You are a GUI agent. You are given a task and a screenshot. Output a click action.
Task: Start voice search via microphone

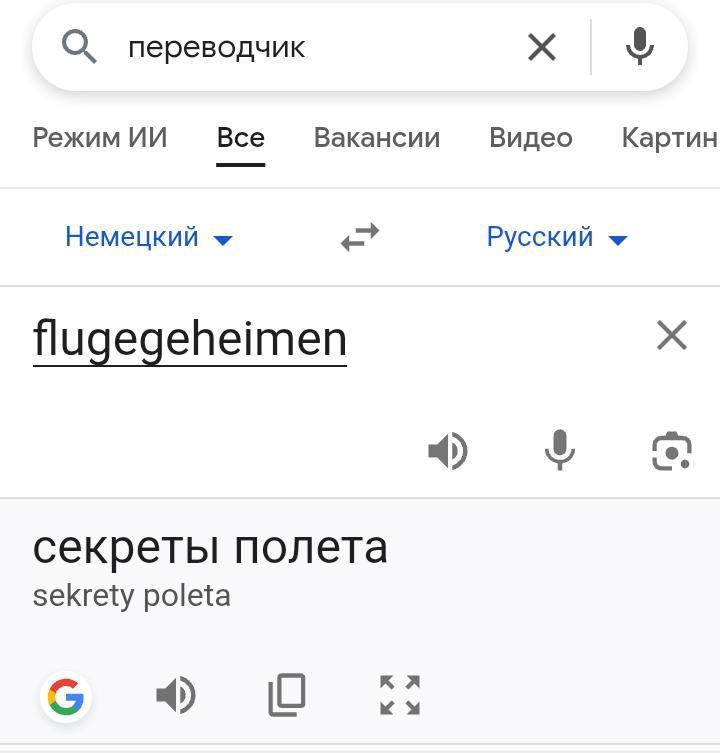[639, 46]
